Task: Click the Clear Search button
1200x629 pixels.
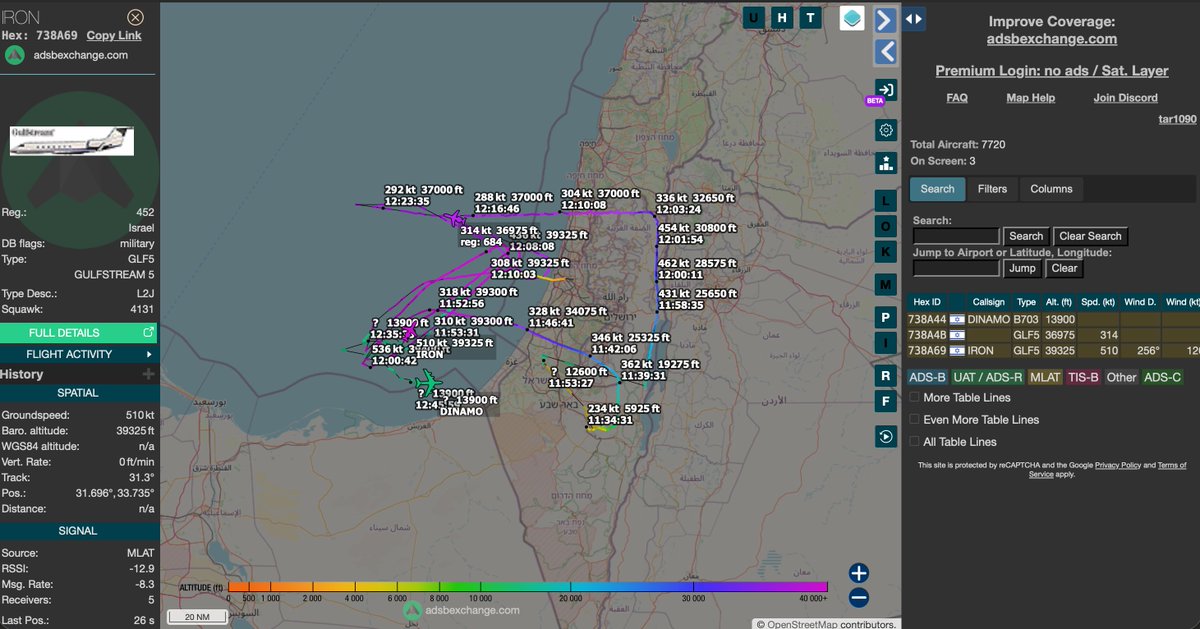Action: point(1090,236)
